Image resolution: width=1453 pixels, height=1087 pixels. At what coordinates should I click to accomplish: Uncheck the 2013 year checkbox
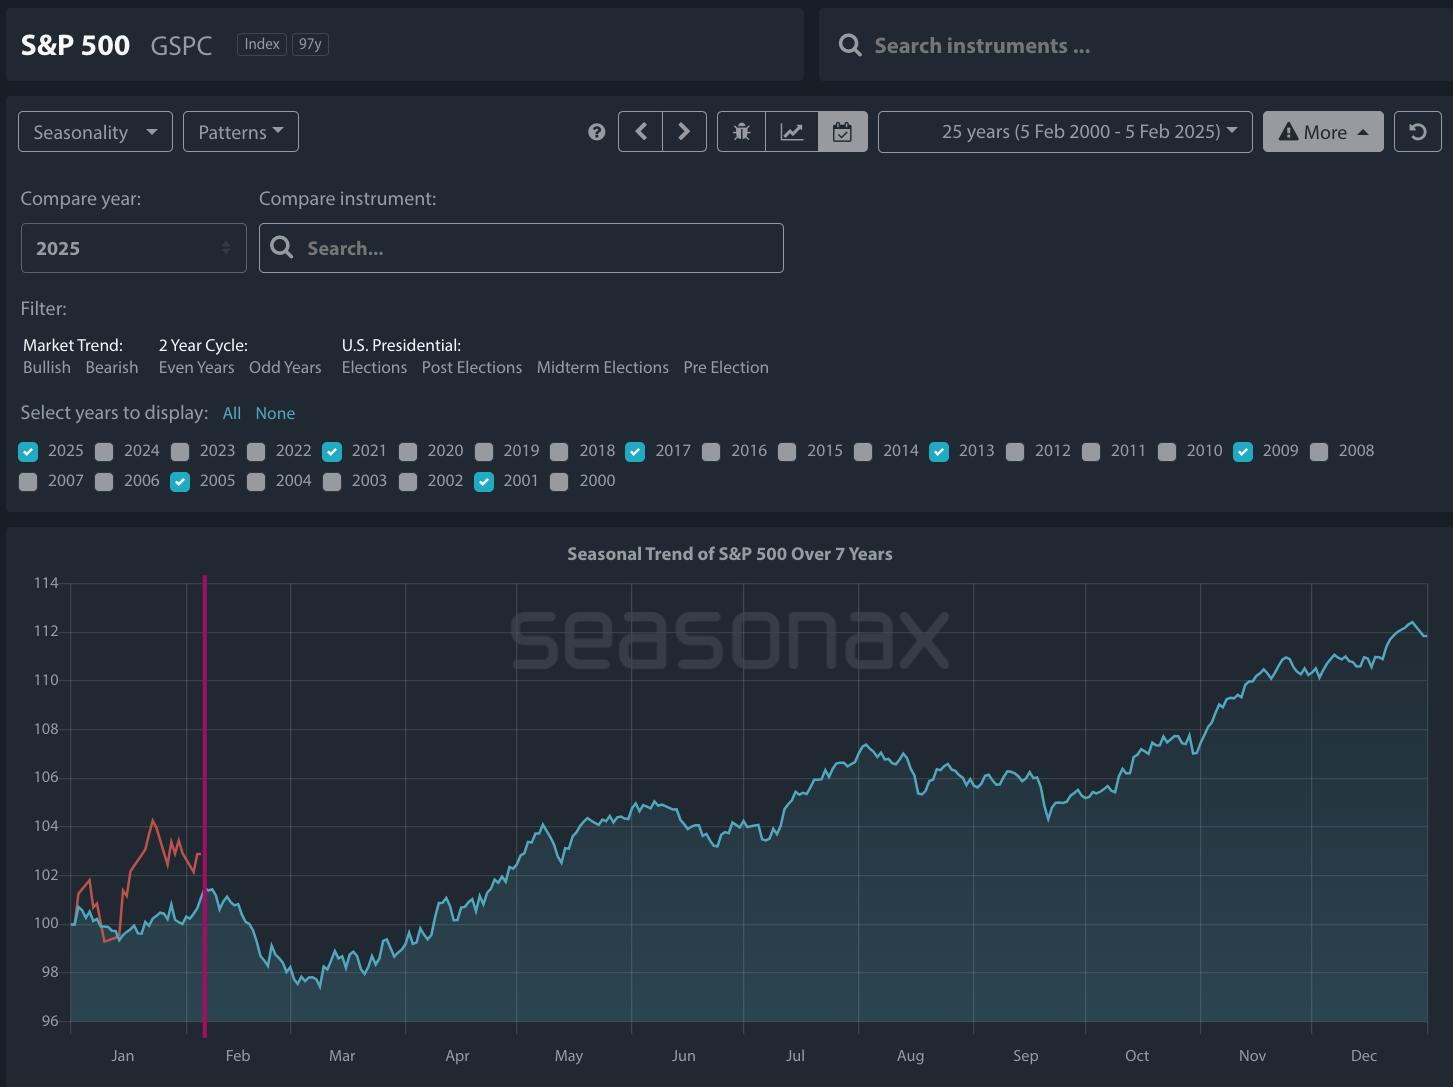[x=939, y=451]
